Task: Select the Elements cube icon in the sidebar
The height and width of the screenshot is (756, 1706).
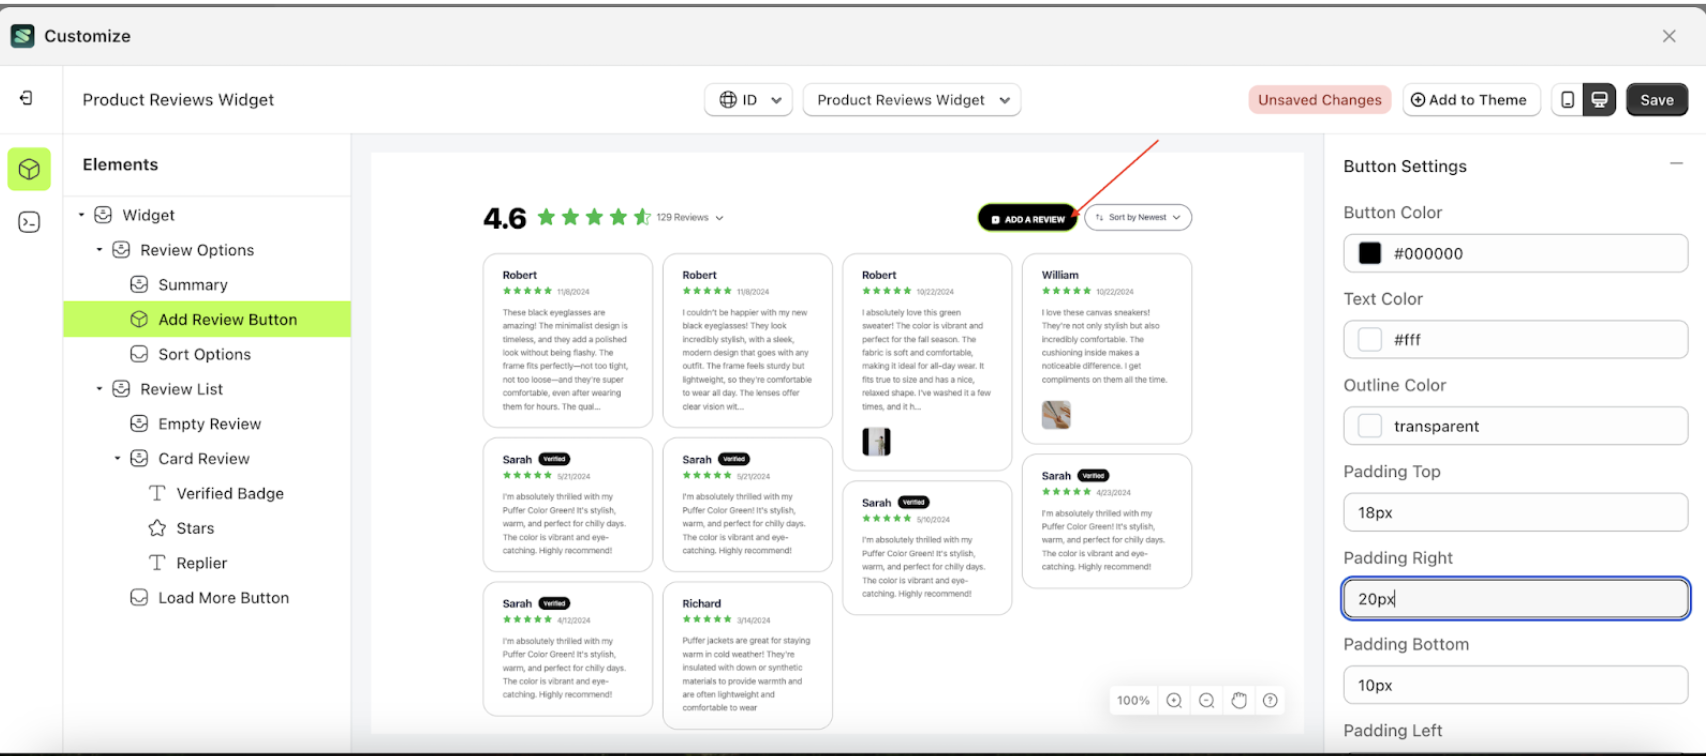Action: [29, 169]
